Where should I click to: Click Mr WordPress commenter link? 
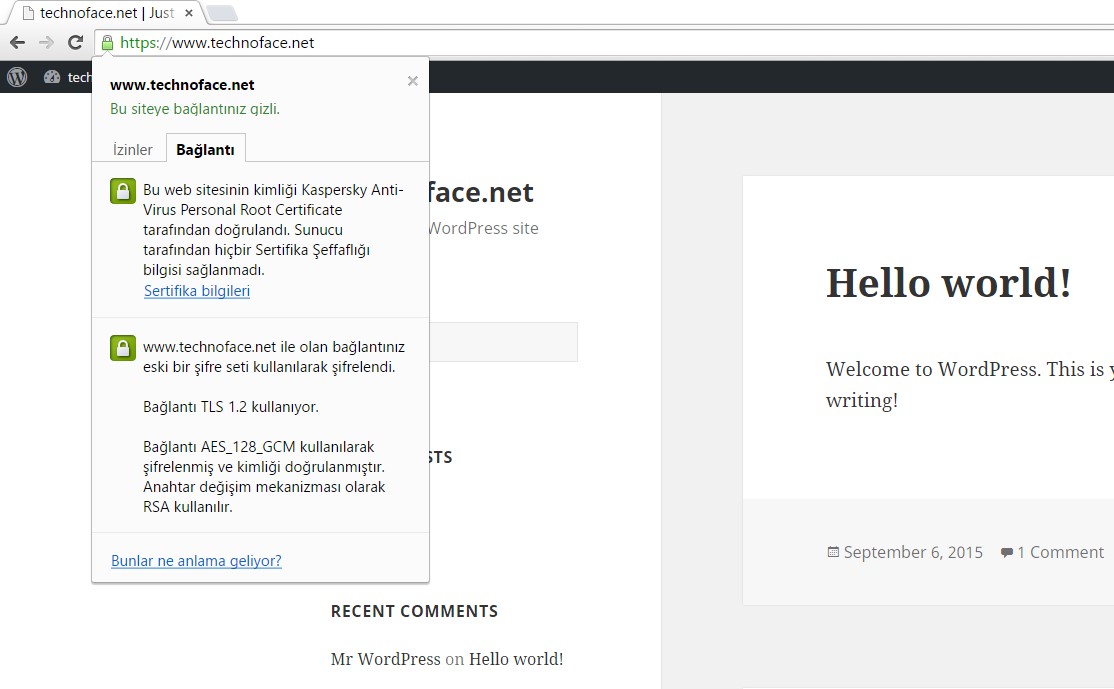click(386, 658)
